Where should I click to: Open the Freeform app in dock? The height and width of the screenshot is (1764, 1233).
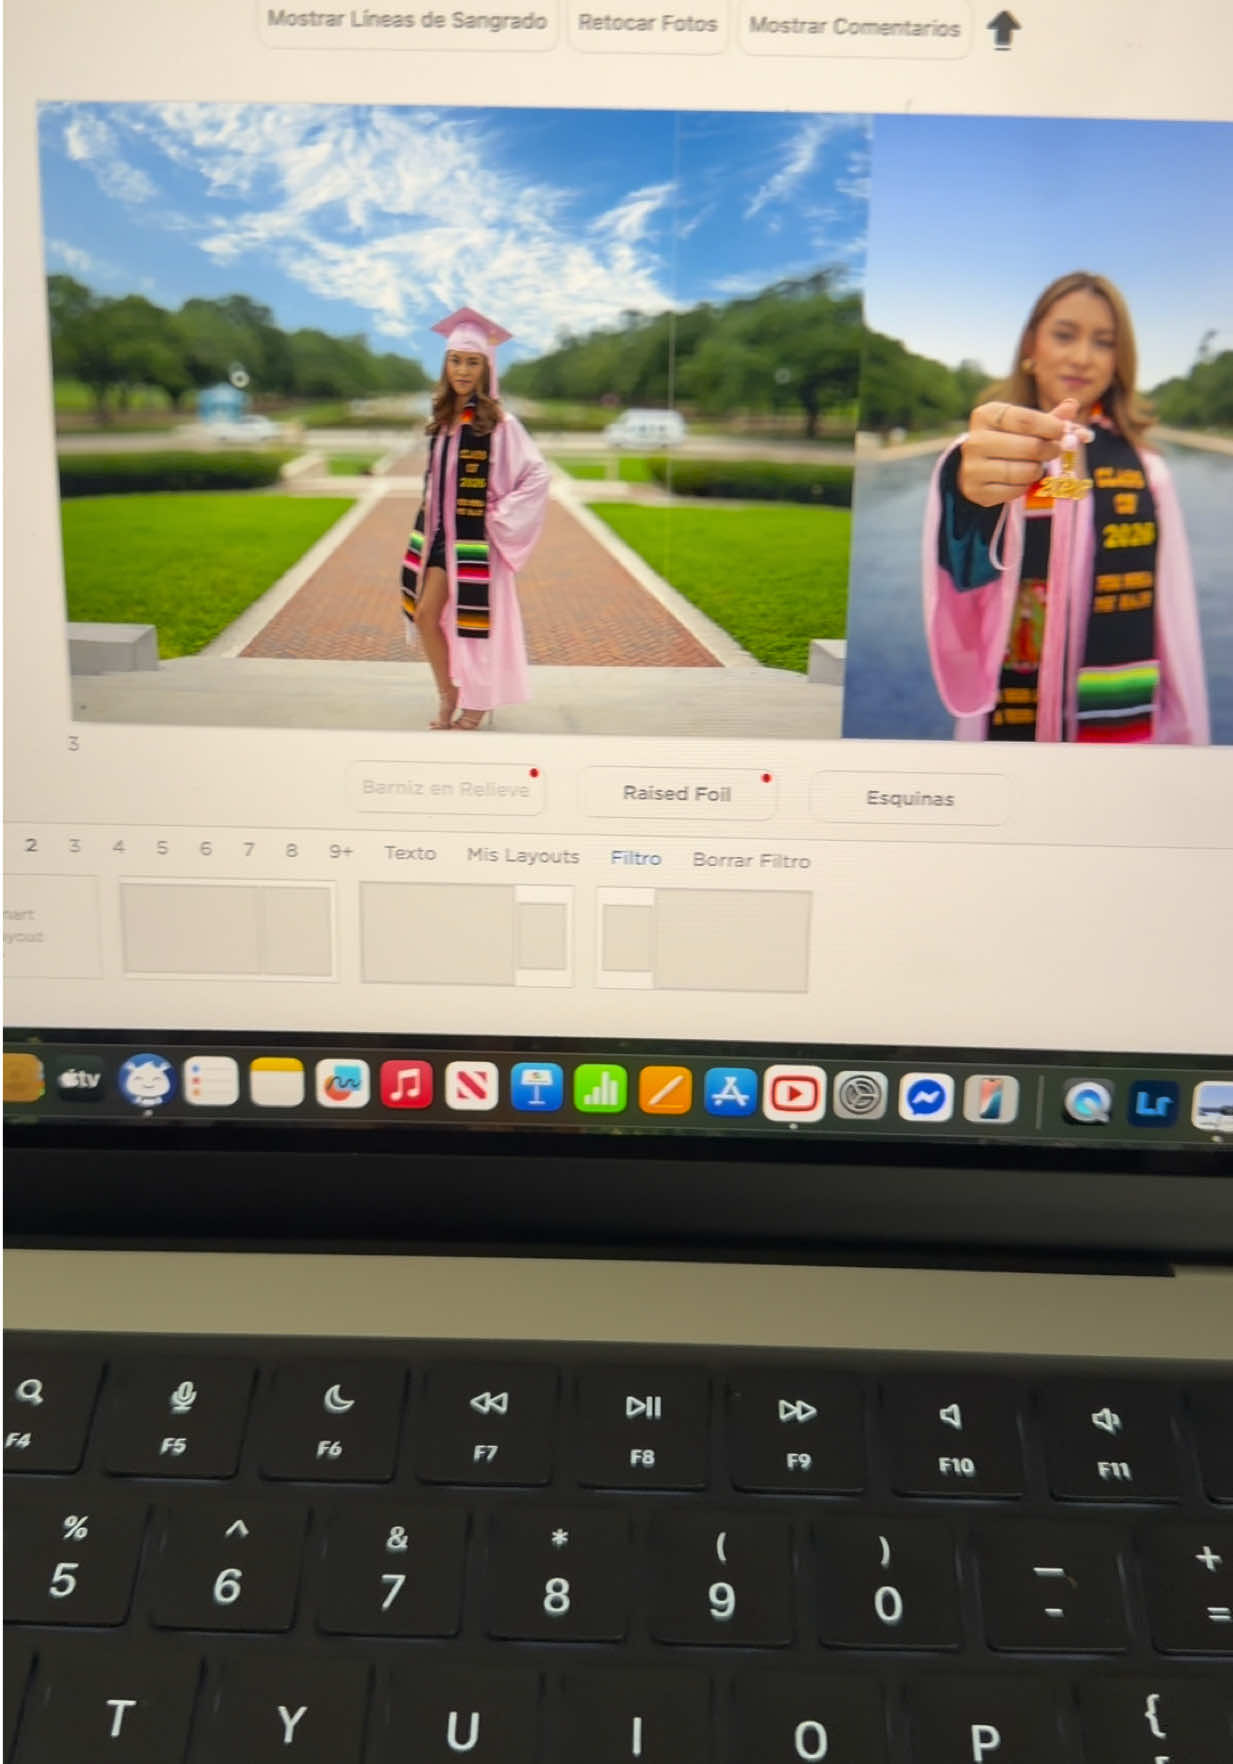click(342, 1084)
